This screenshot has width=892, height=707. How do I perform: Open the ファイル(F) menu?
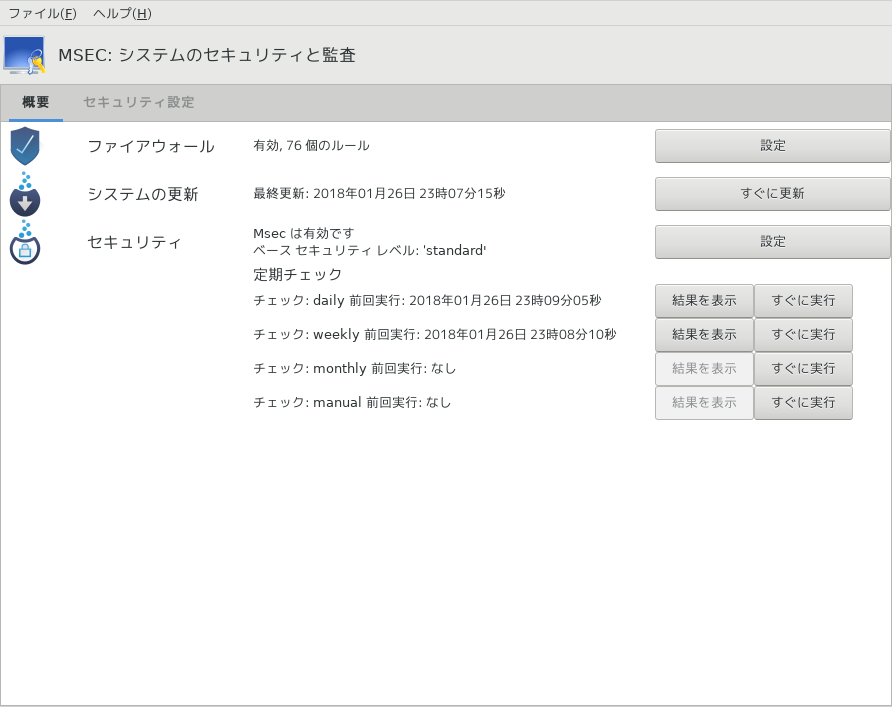[43, 13]
